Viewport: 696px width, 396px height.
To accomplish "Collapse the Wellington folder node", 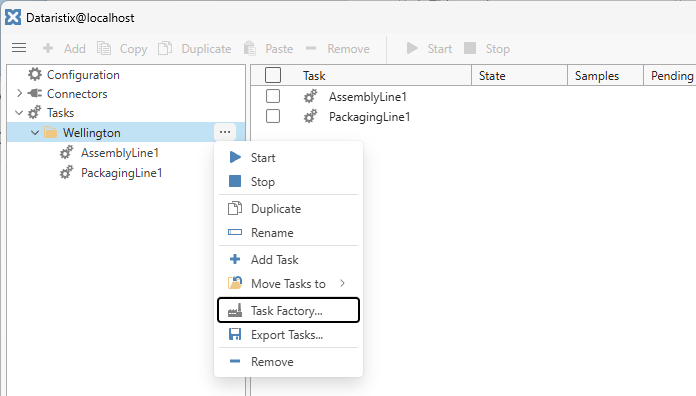I will (35, 132).
